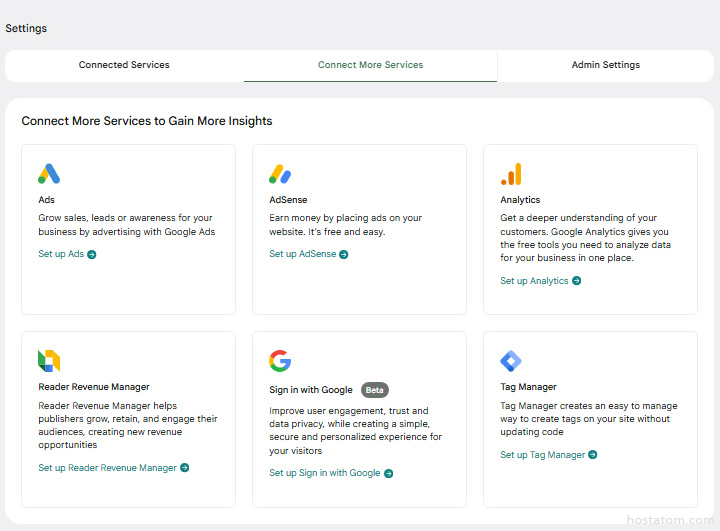Click heading Connect More Services to Gain More Insights

[147, 121]
